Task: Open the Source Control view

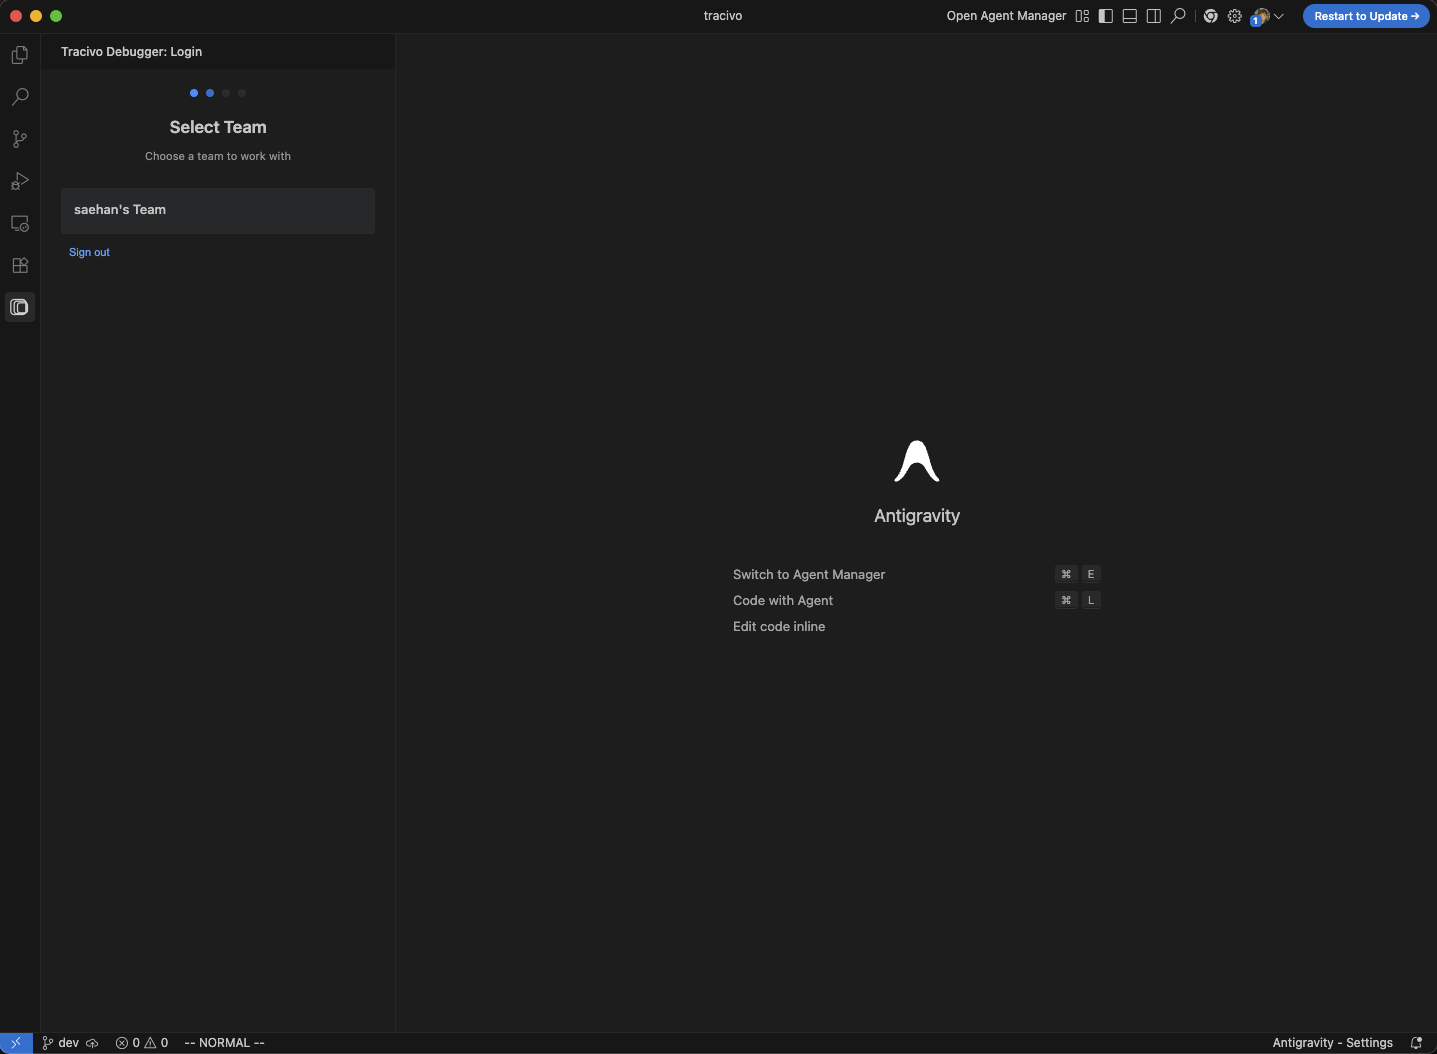Action: [x=19, y=139]
